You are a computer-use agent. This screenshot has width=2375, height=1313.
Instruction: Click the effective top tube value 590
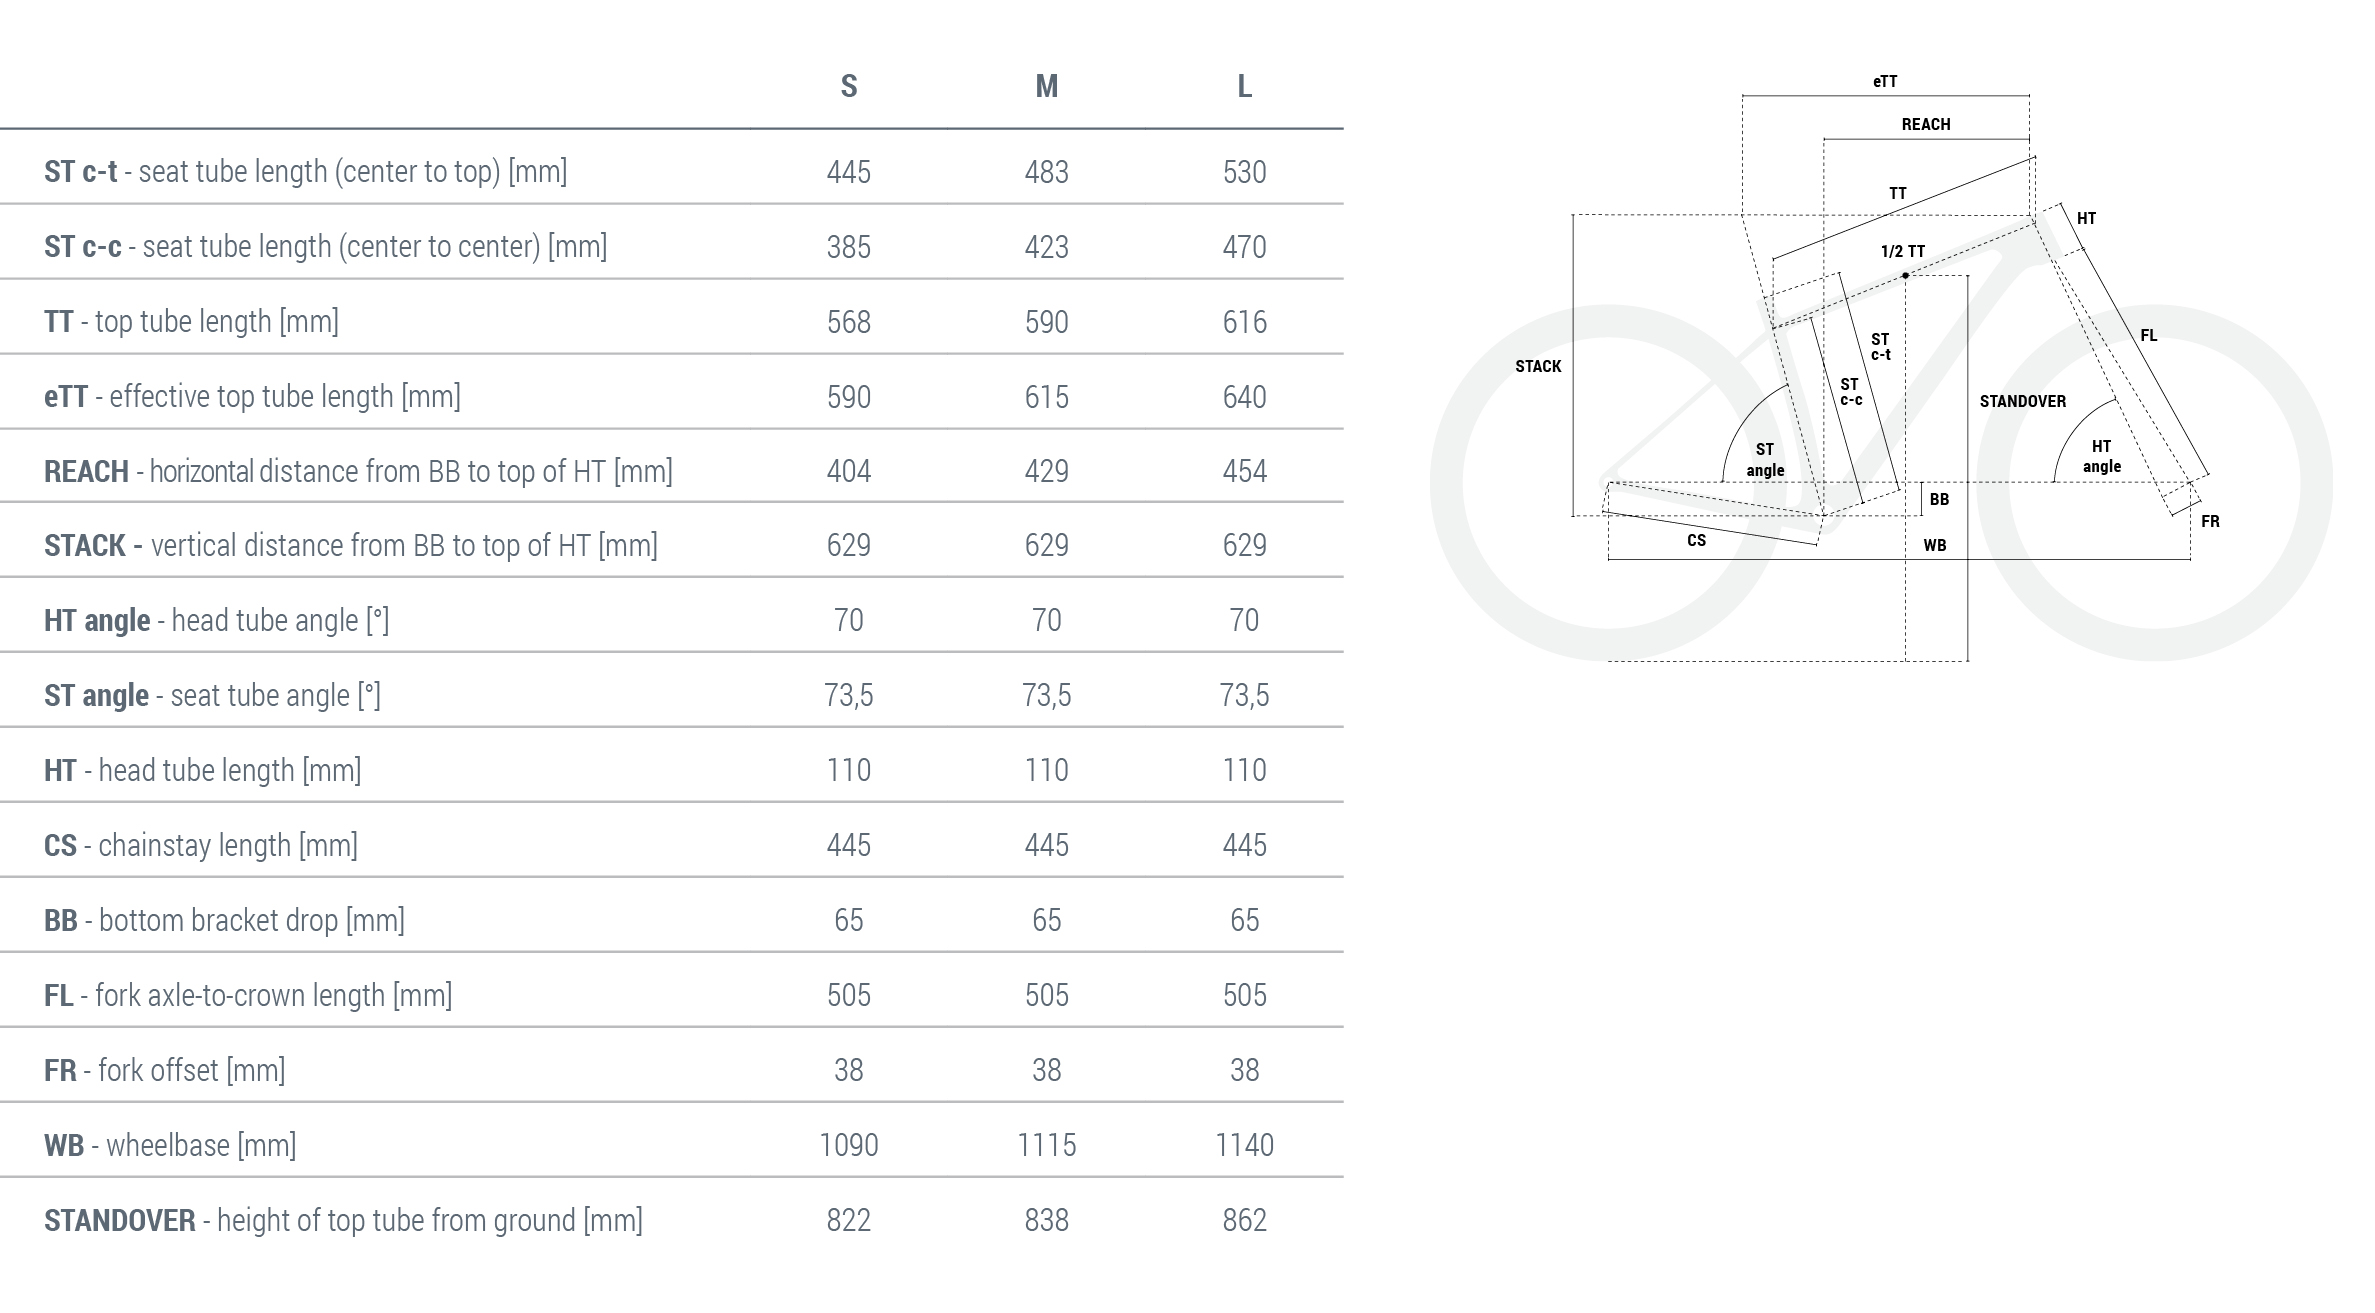click(x=848, y=397)
